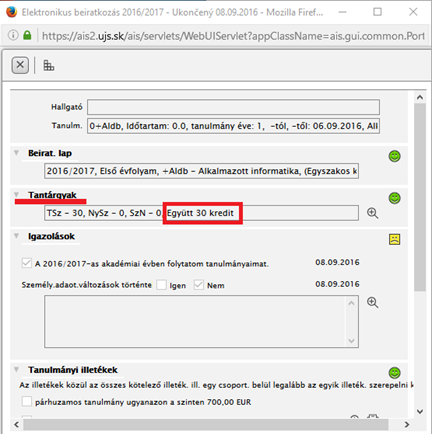Viewport: 432px width, 434px height.
Task: Open the hierarchy structure toolbar icon
Action: (x=49, y=65)
